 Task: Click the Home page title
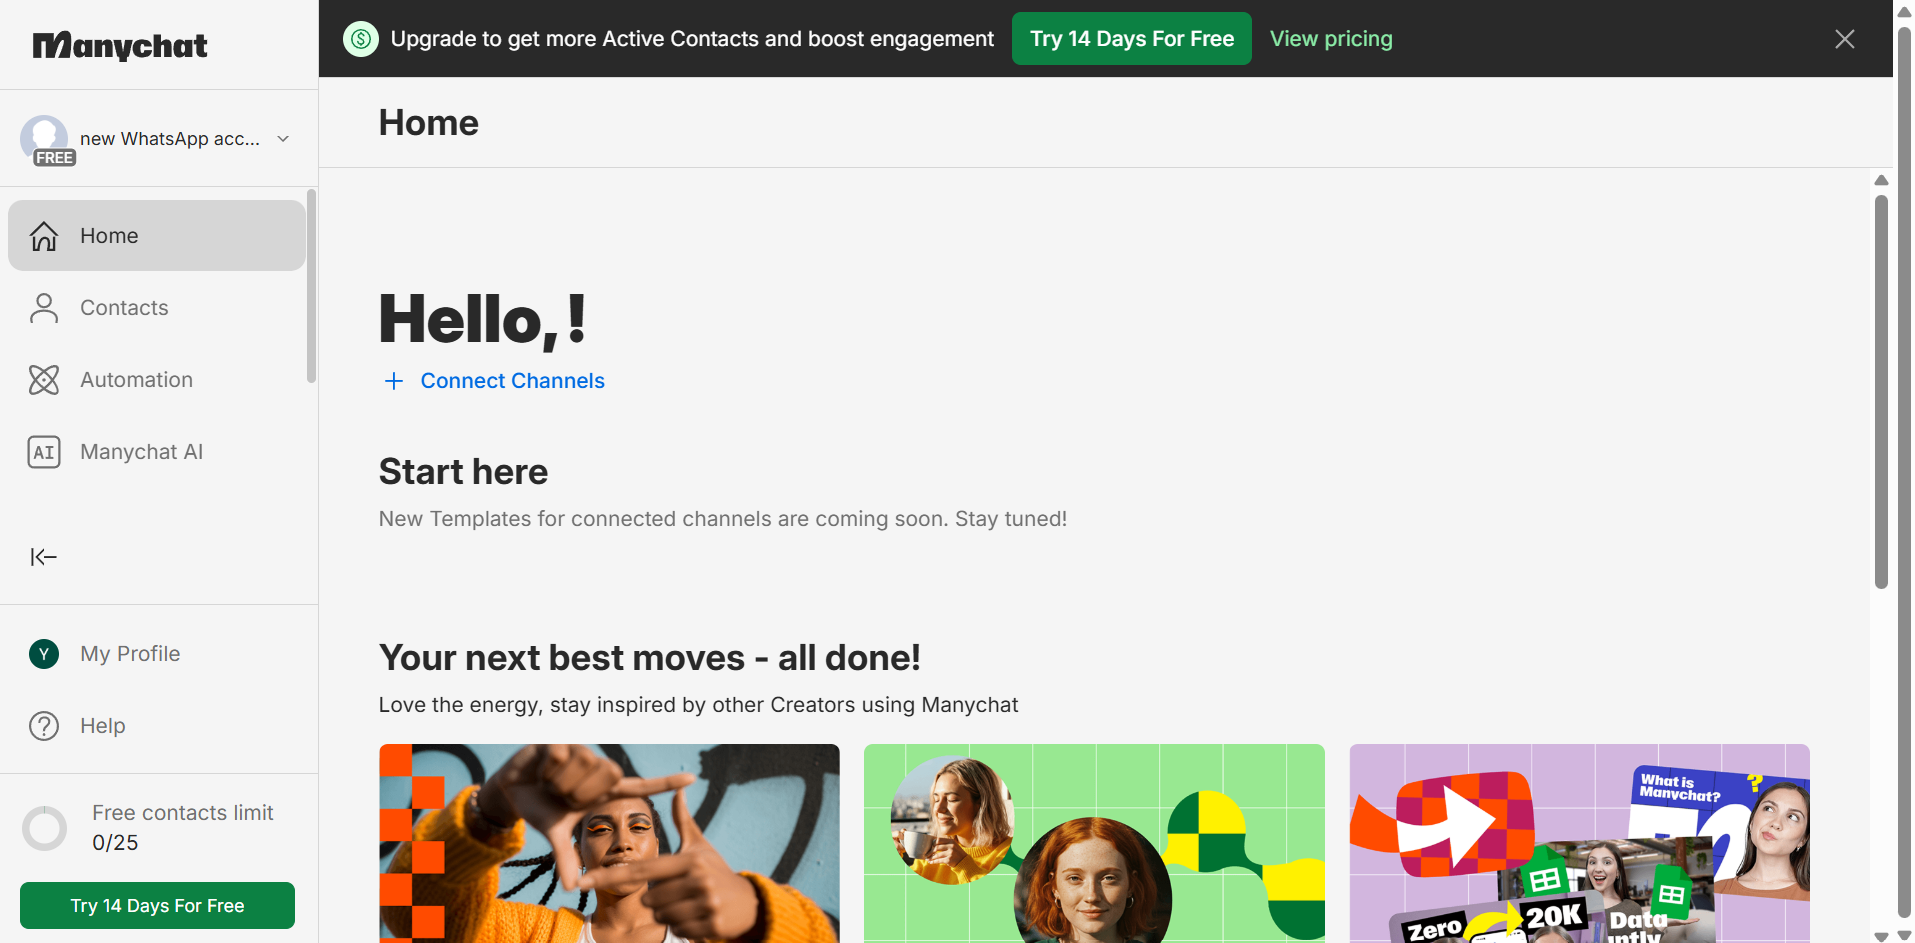[x=428, y=123]
